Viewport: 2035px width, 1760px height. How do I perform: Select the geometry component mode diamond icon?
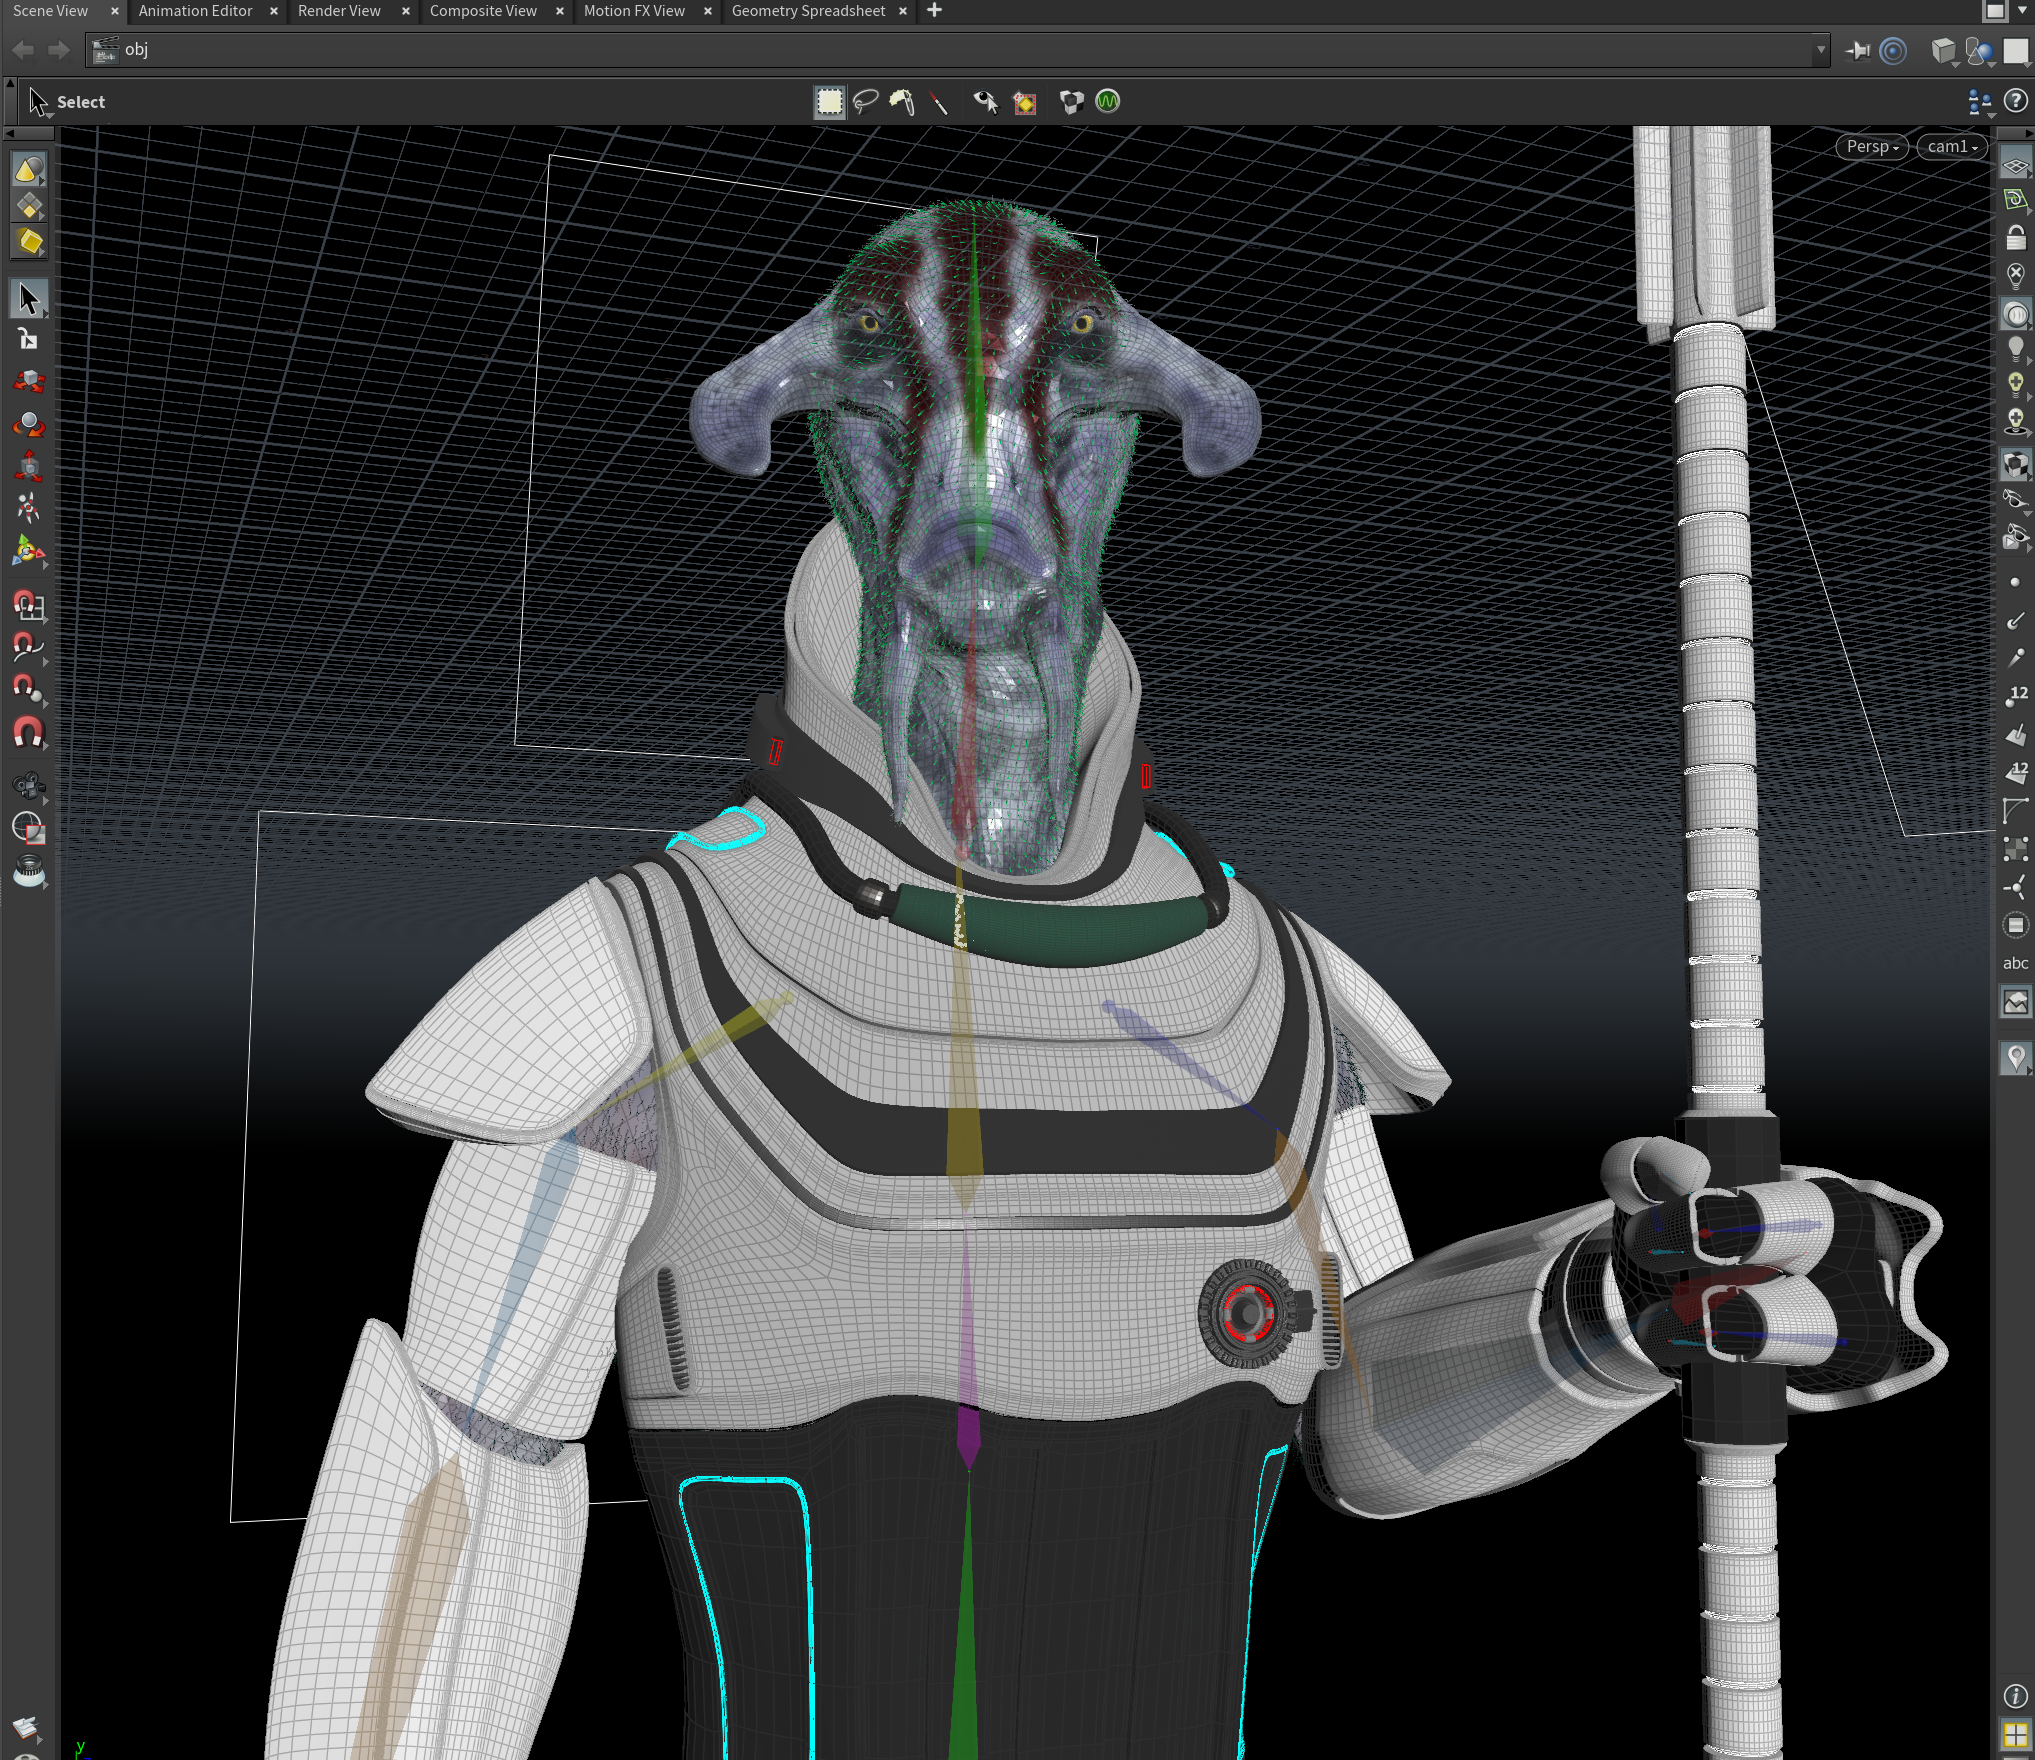click(28, 206)
